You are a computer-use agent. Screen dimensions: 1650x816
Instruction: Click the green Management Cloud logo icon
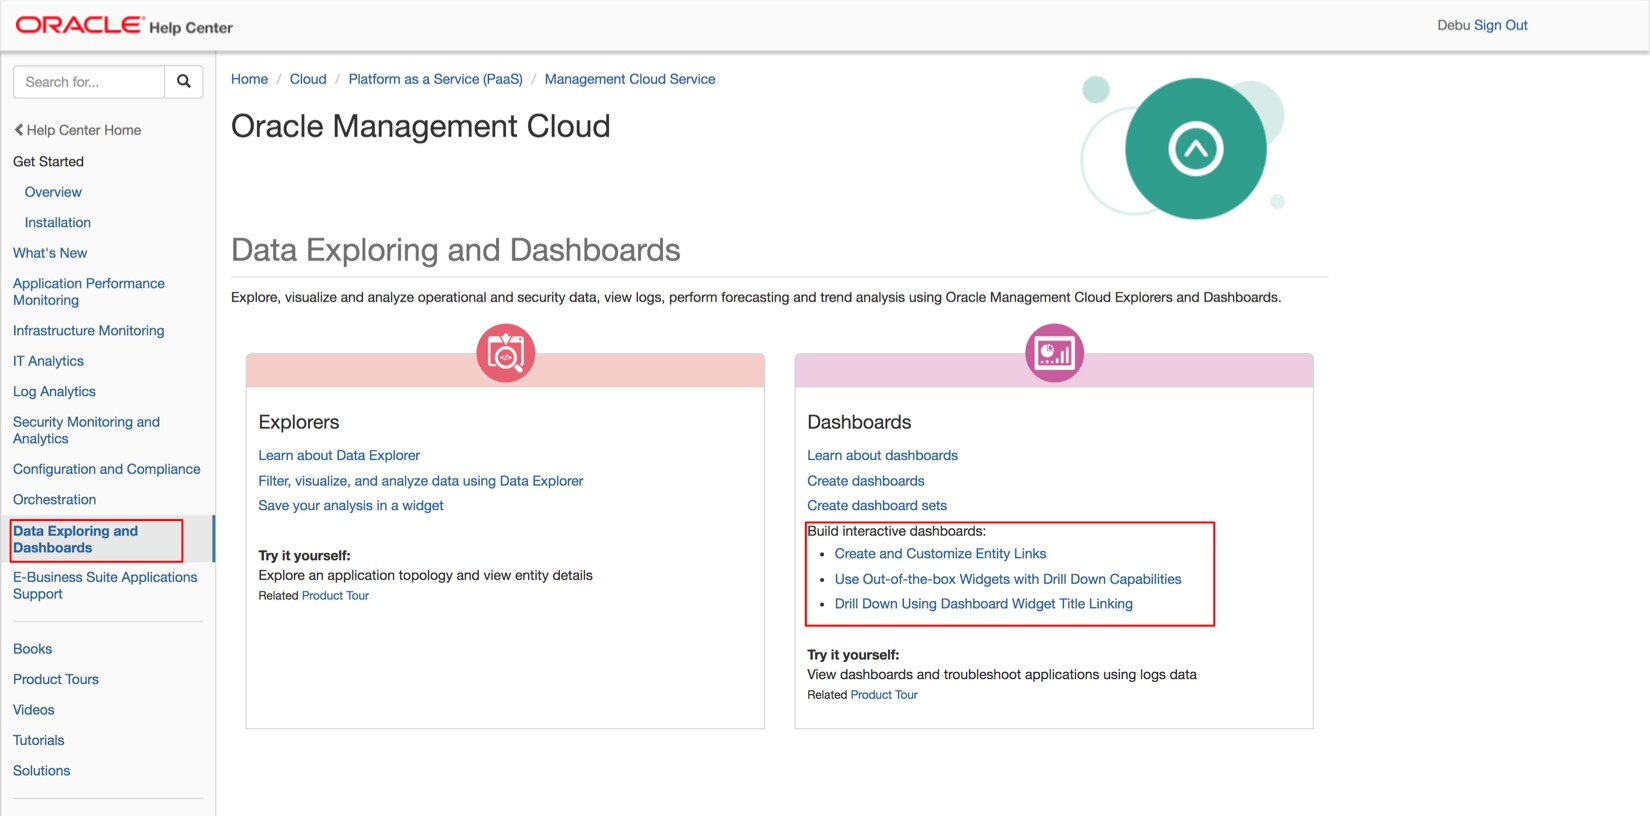click(x=1195, y=149)
